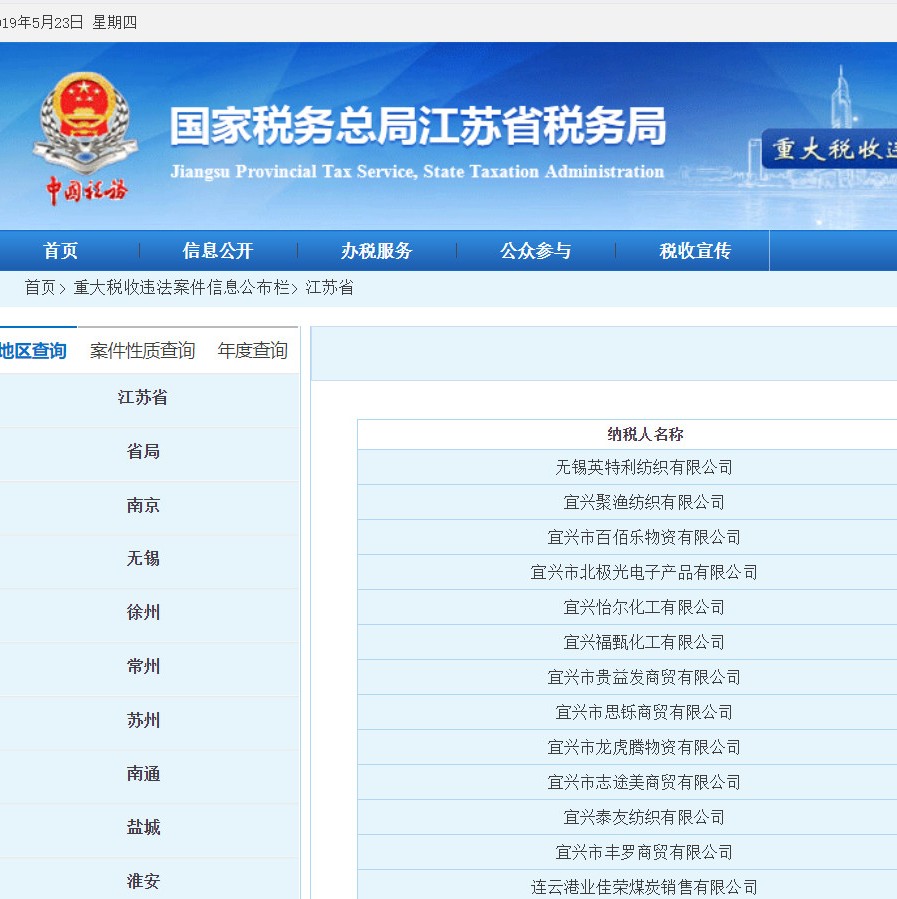Click the national emblem tax logo
Image resolution: width=897 pixels, height=899 pixels.
coord(85,138)
